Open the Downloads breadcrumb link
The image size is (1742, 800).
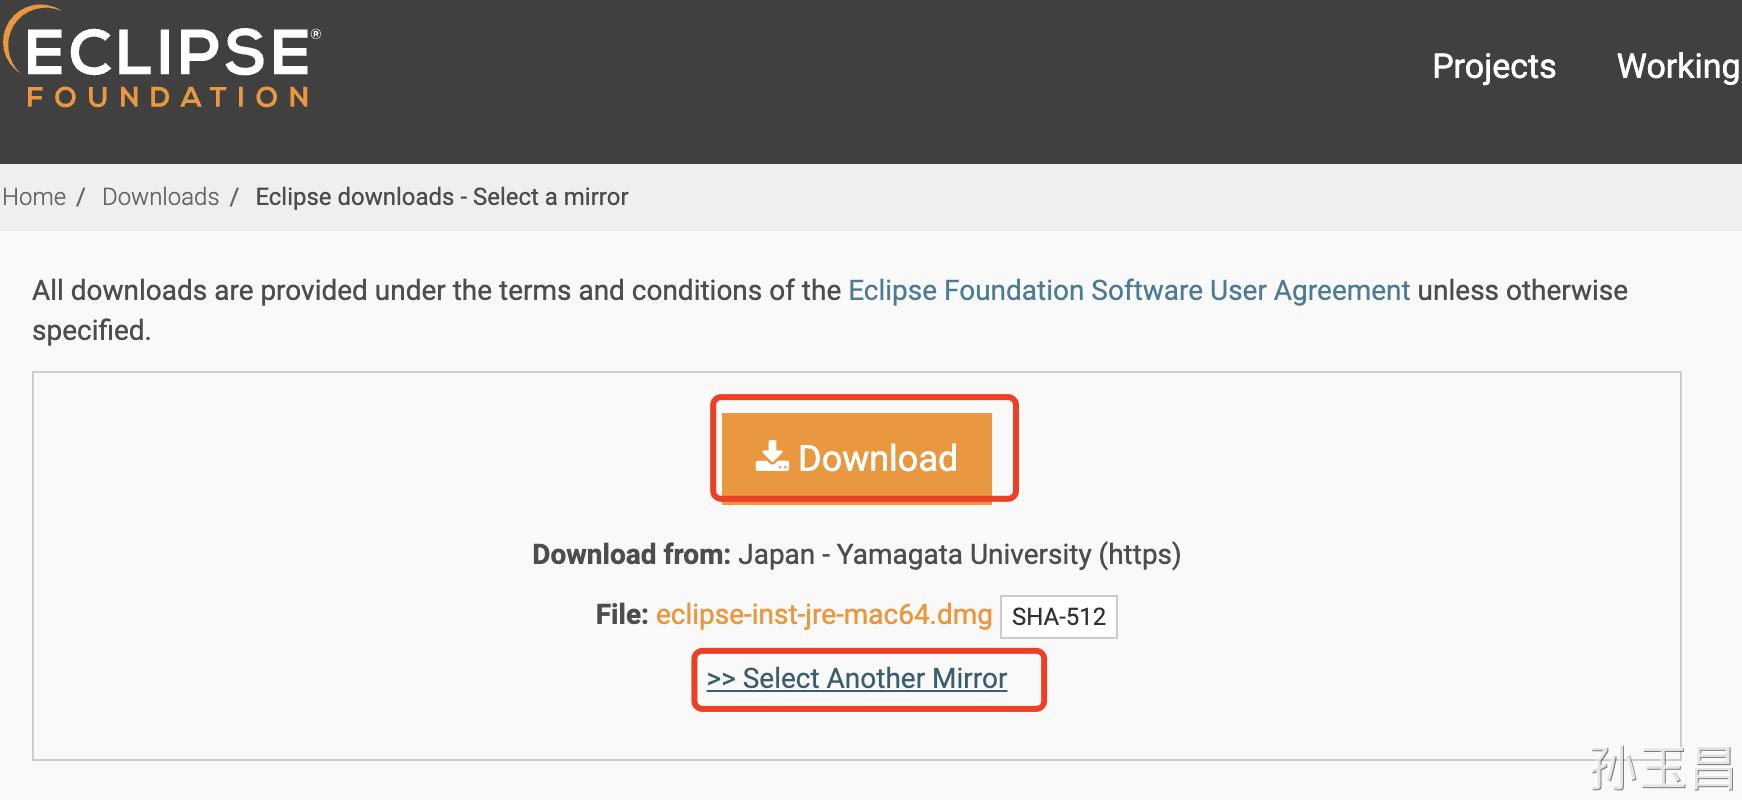(161, 196)
